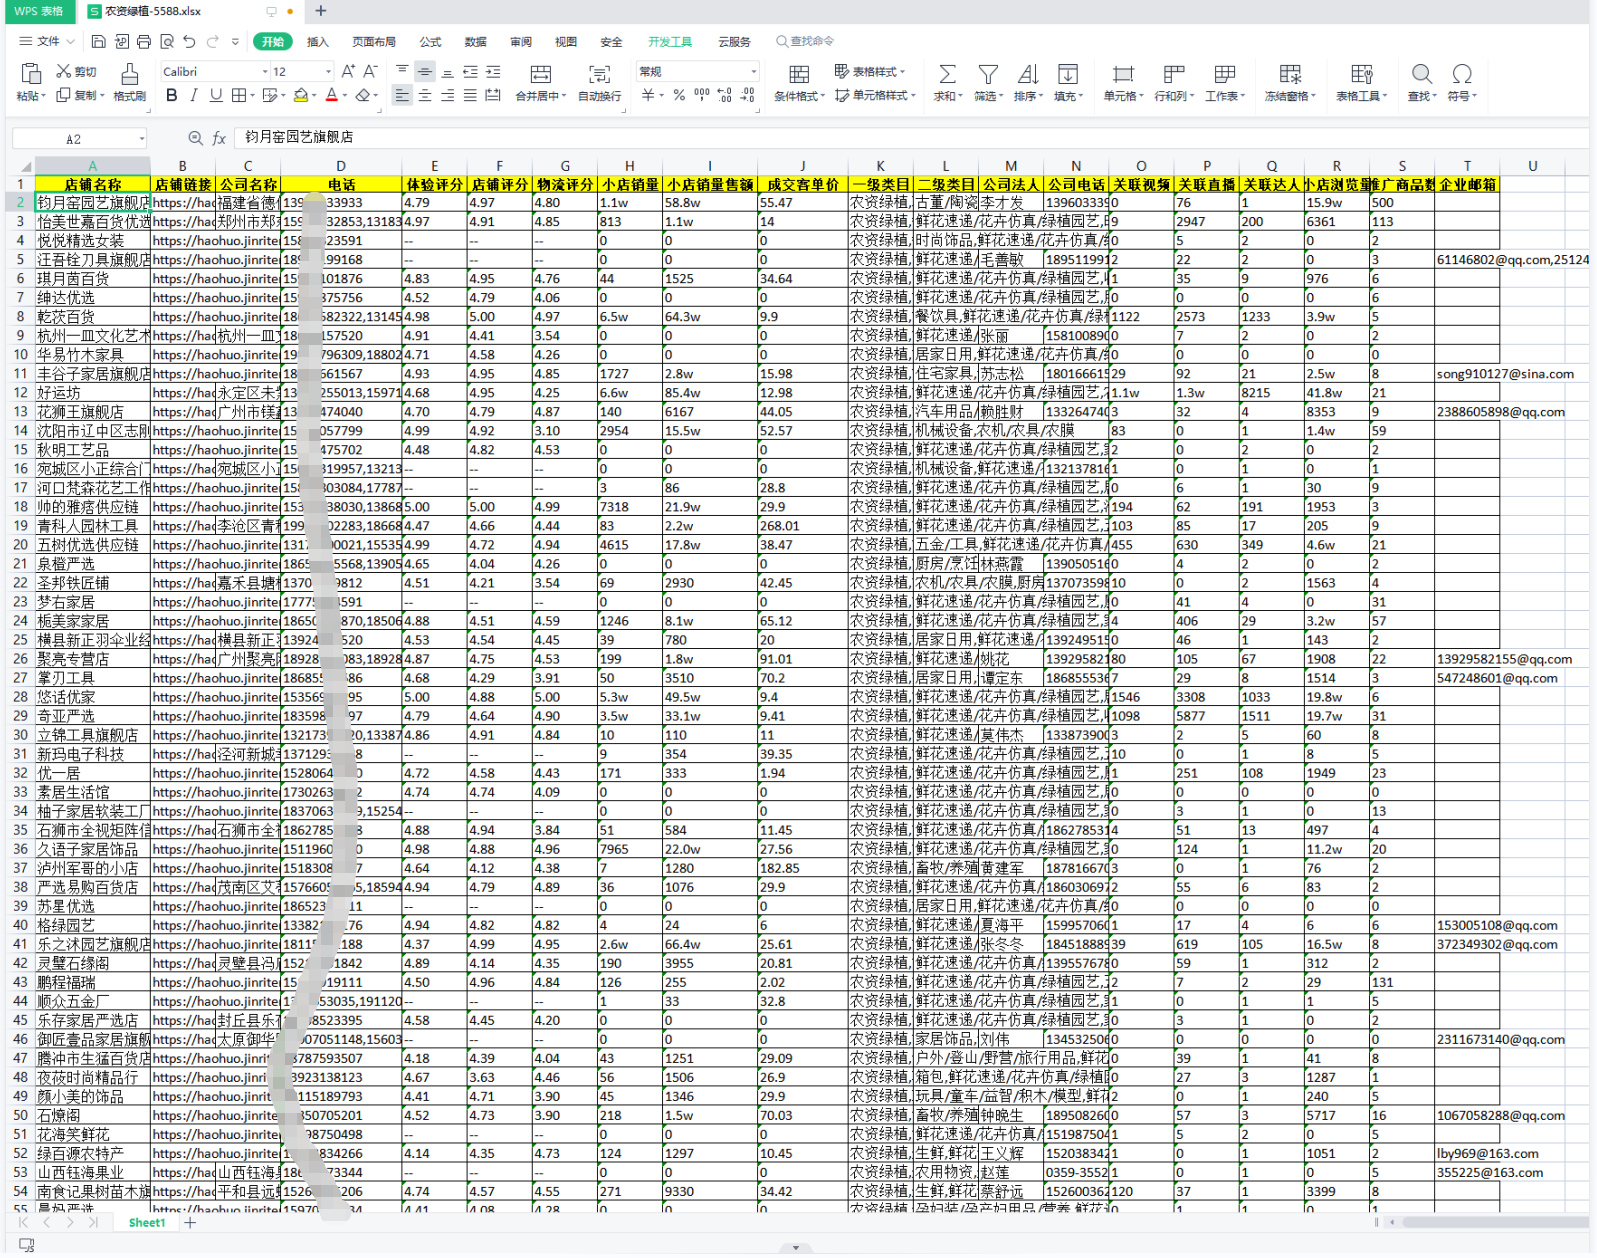Click the insert function fx icon
This screenshot has height=1258, width=1597.
click(219, 138)
